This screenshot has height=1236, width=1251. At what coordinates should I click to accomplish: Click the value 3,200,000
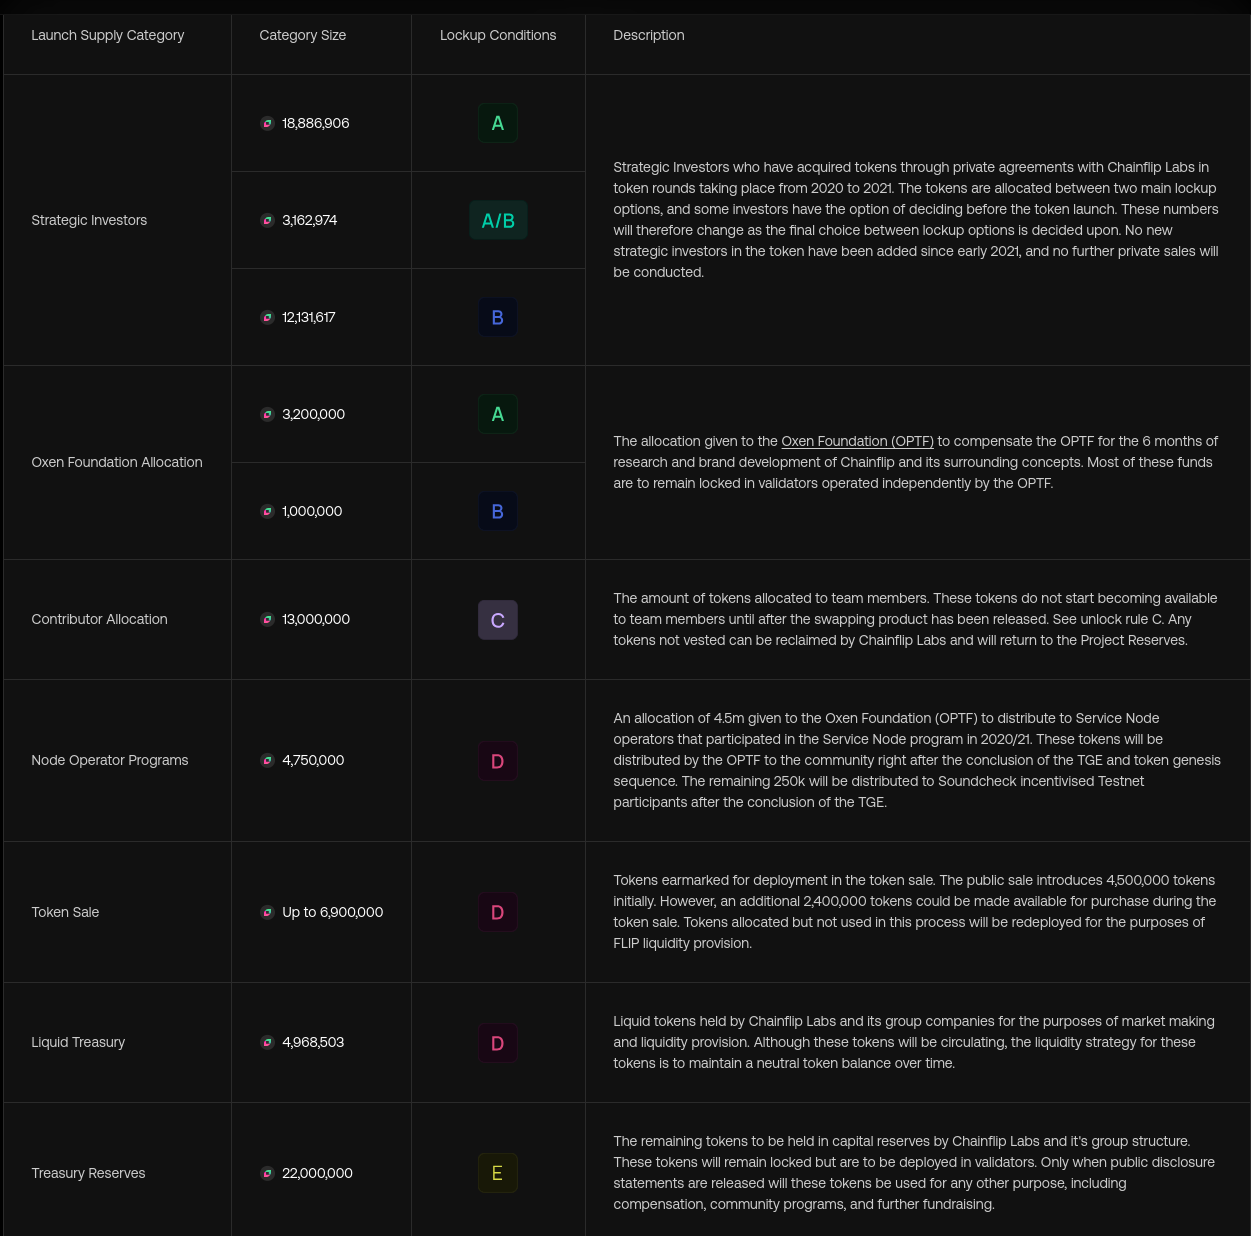pyautogui.click(x=314, y=414)
